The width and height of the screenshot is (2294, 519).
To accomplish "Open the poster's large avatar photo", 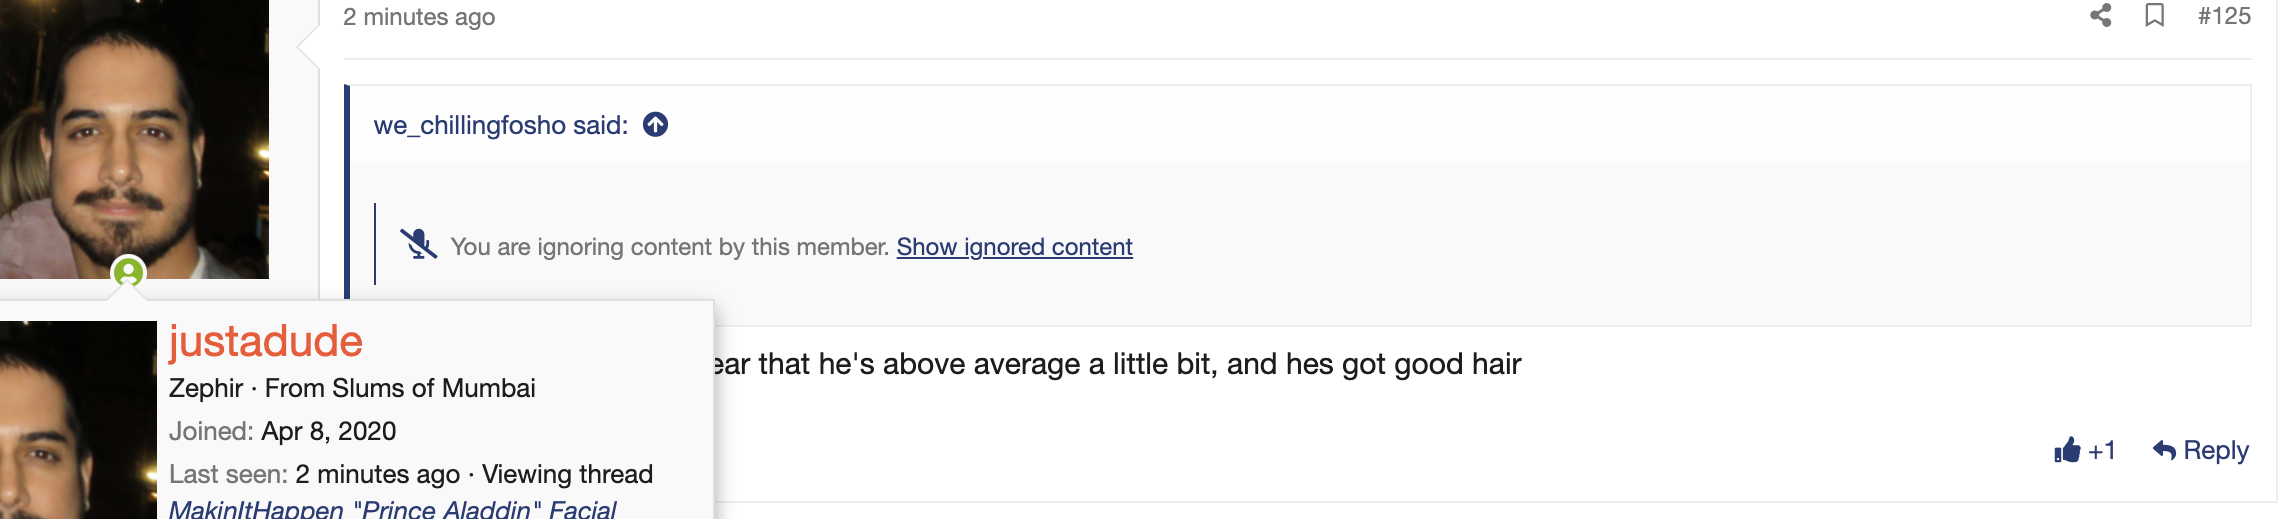I will (x=134, y=139).
